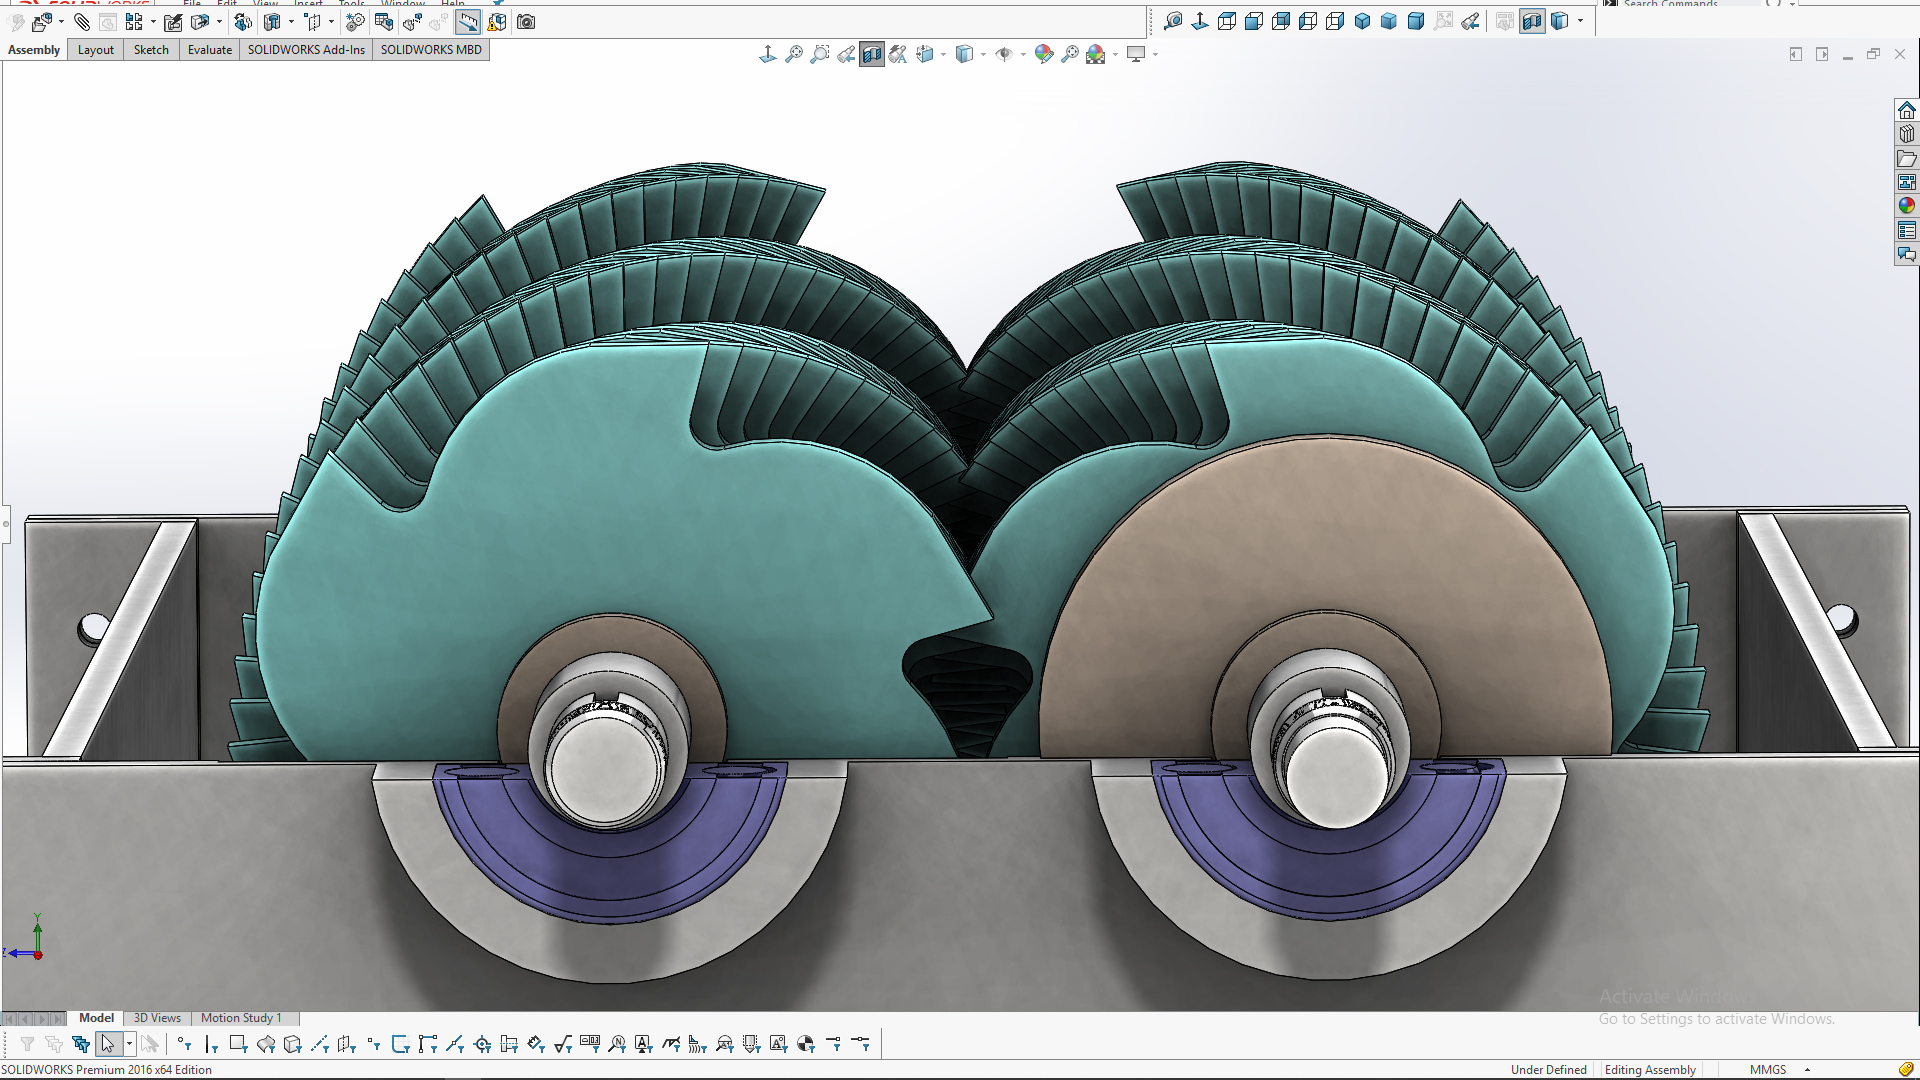Open the Sketch tab
This screenshot has height=1080, width=1920.
(x=151, y=50)
